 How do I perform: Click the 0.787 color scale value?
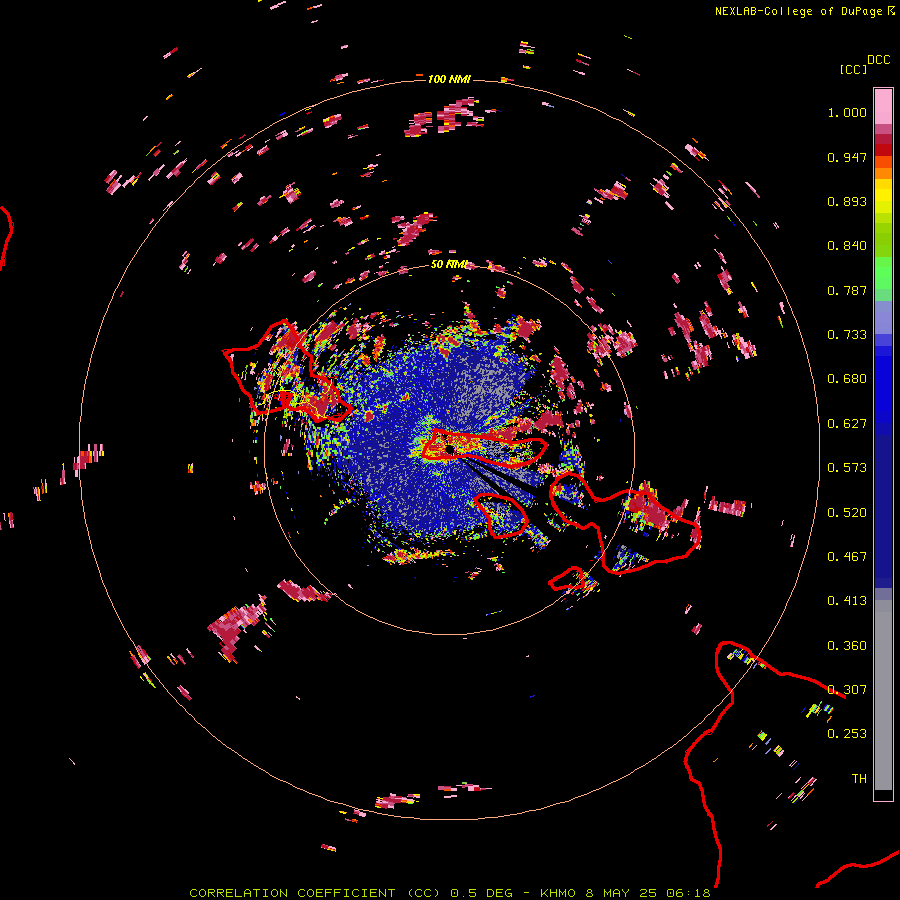(847, 290)
